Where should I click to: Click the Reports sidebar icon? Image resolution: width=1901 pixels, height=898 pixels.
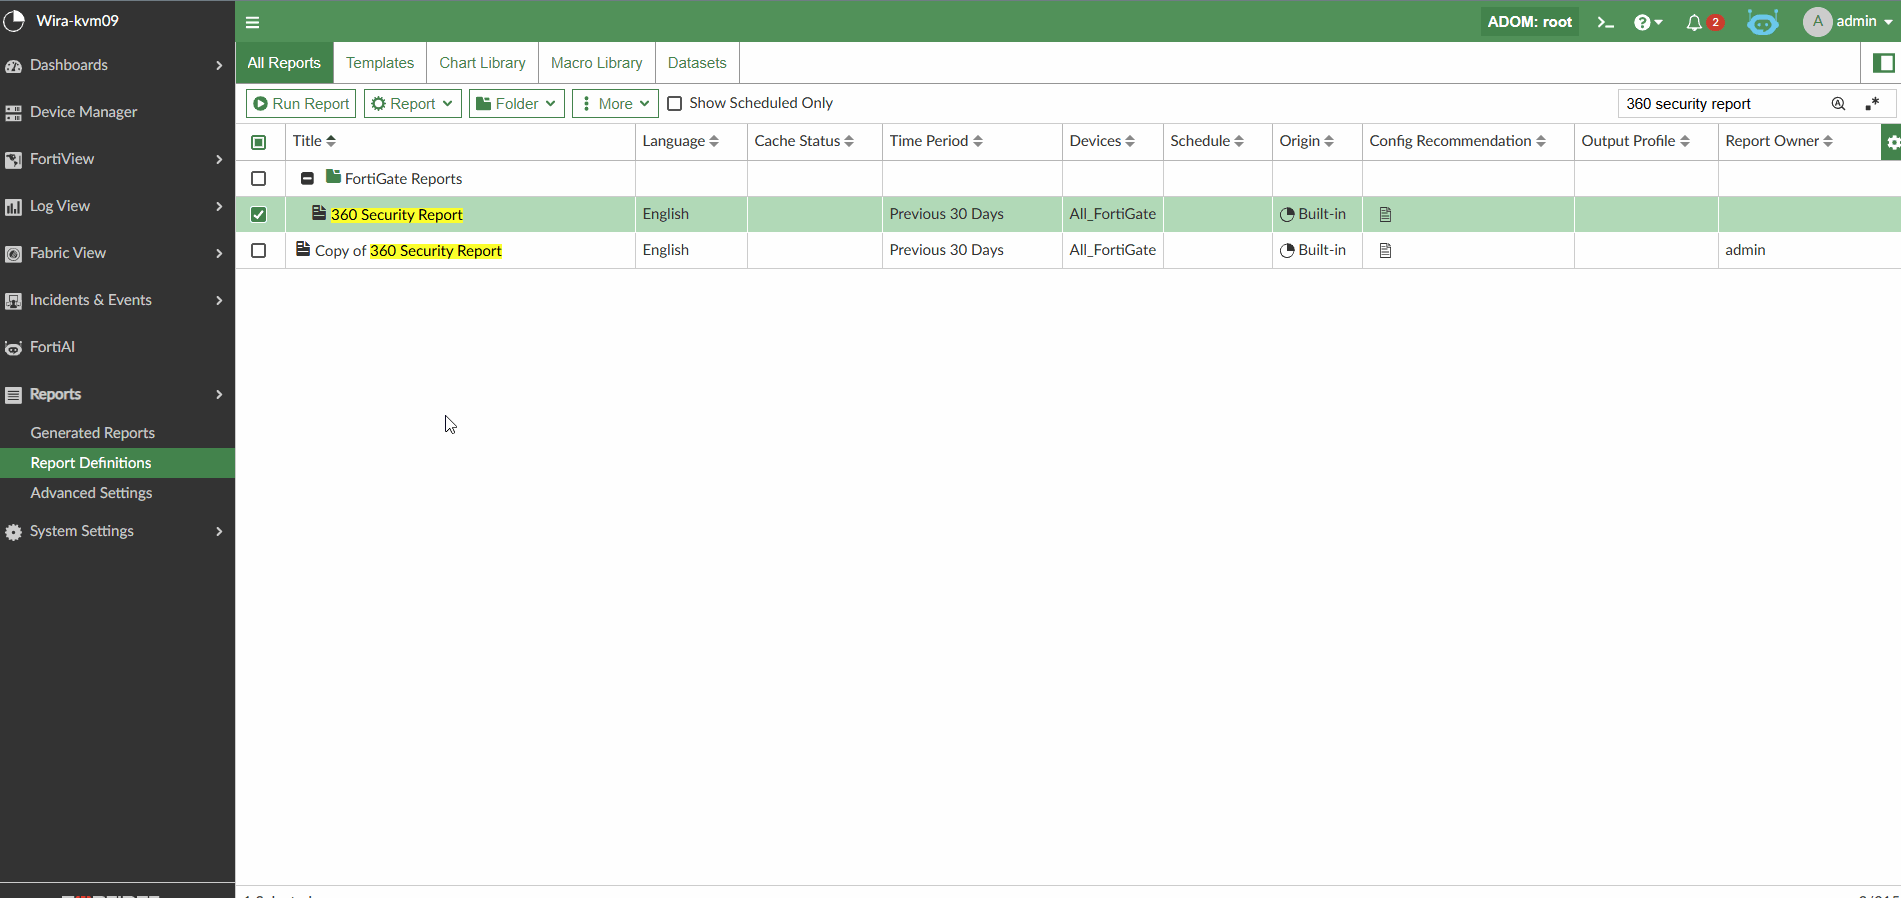(13, 395)
